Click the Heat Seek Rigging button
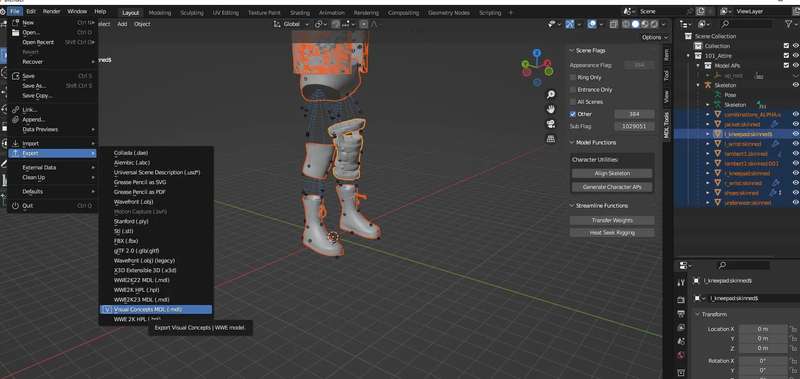800x379 pixels. coord(612,233)
